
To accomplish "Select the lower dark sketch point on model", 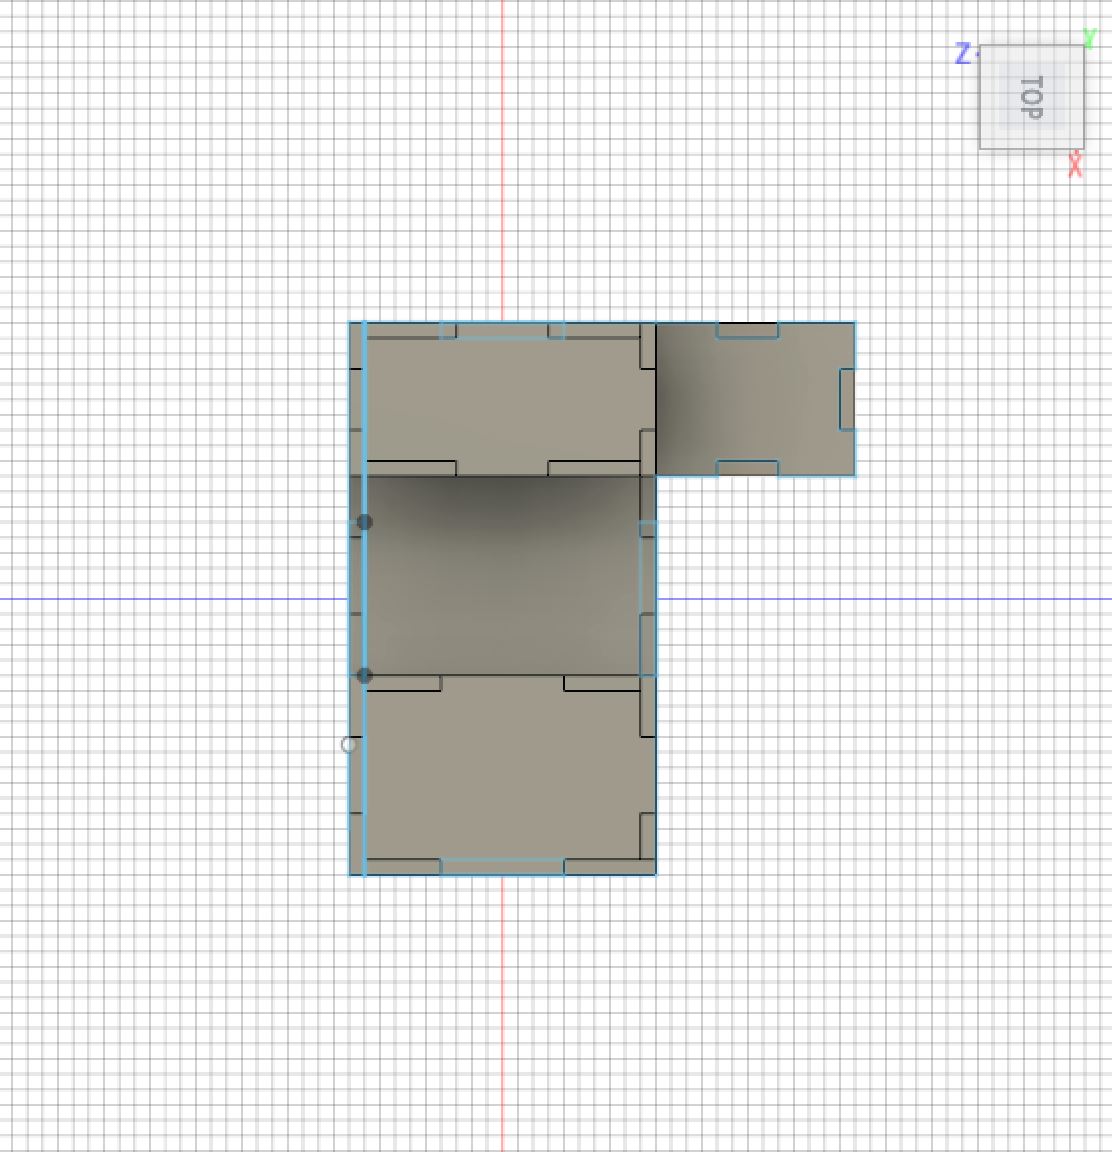I will pyautogui.click(x=364, y=676).
